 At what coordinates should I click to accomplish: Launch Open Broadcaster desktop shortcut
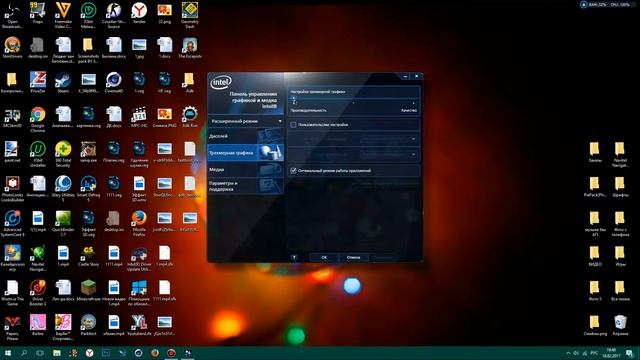click(12, 15)
